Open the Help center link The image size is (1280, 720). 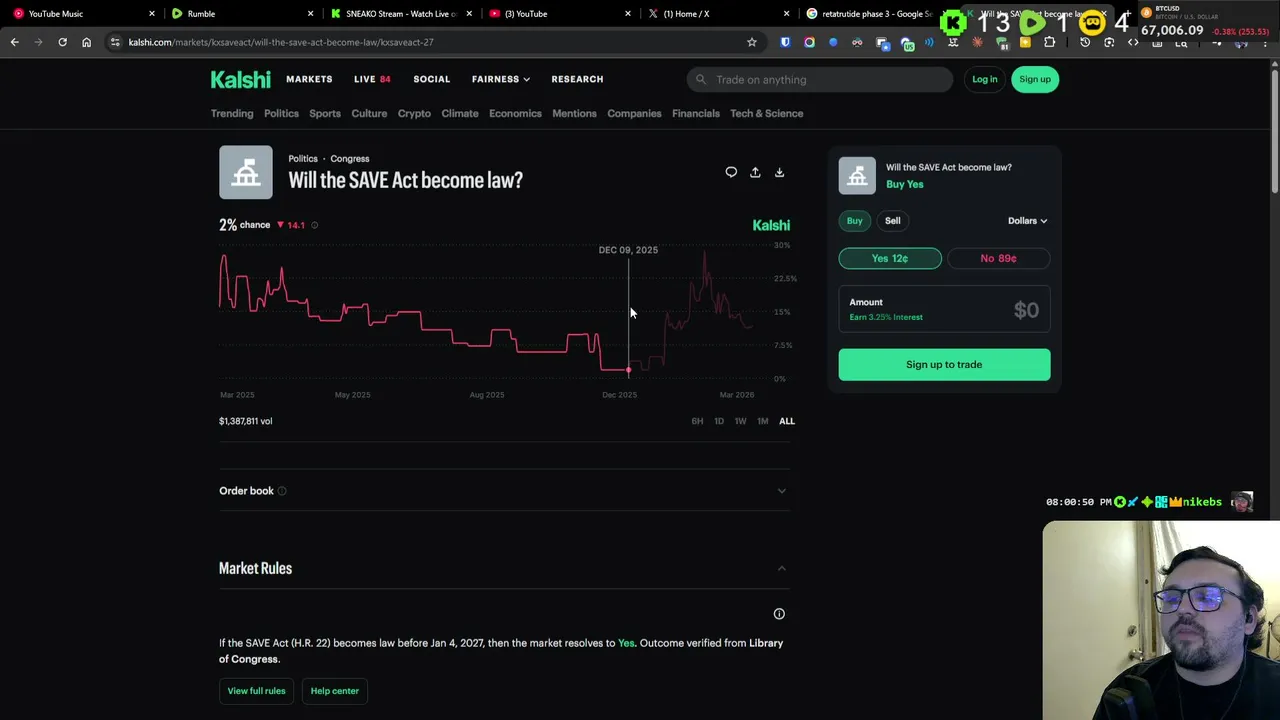[x=335, y=691]
